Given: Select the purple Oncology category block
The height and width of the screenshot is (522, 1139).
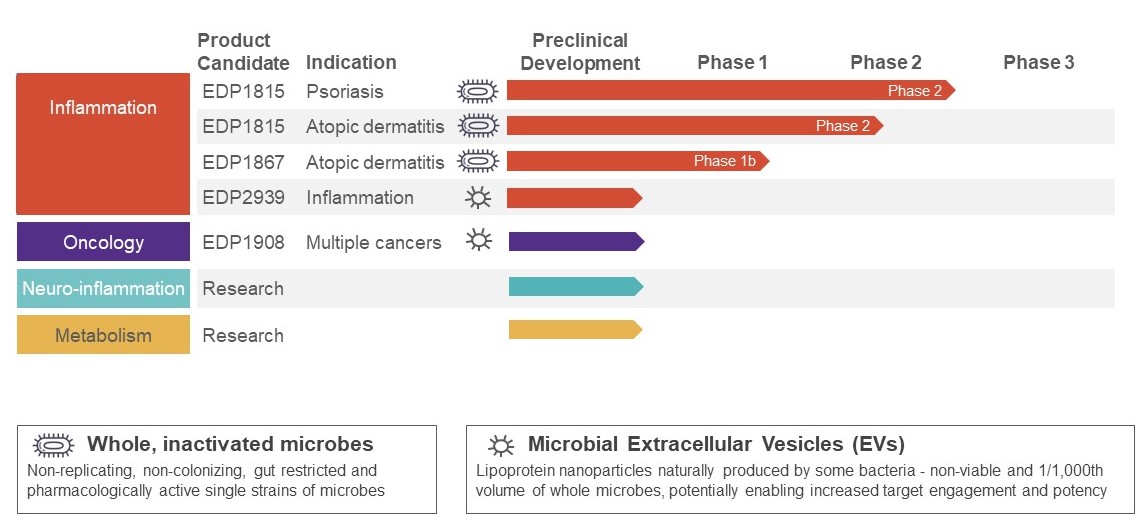Looking at the screenshot, I should 103,242.
